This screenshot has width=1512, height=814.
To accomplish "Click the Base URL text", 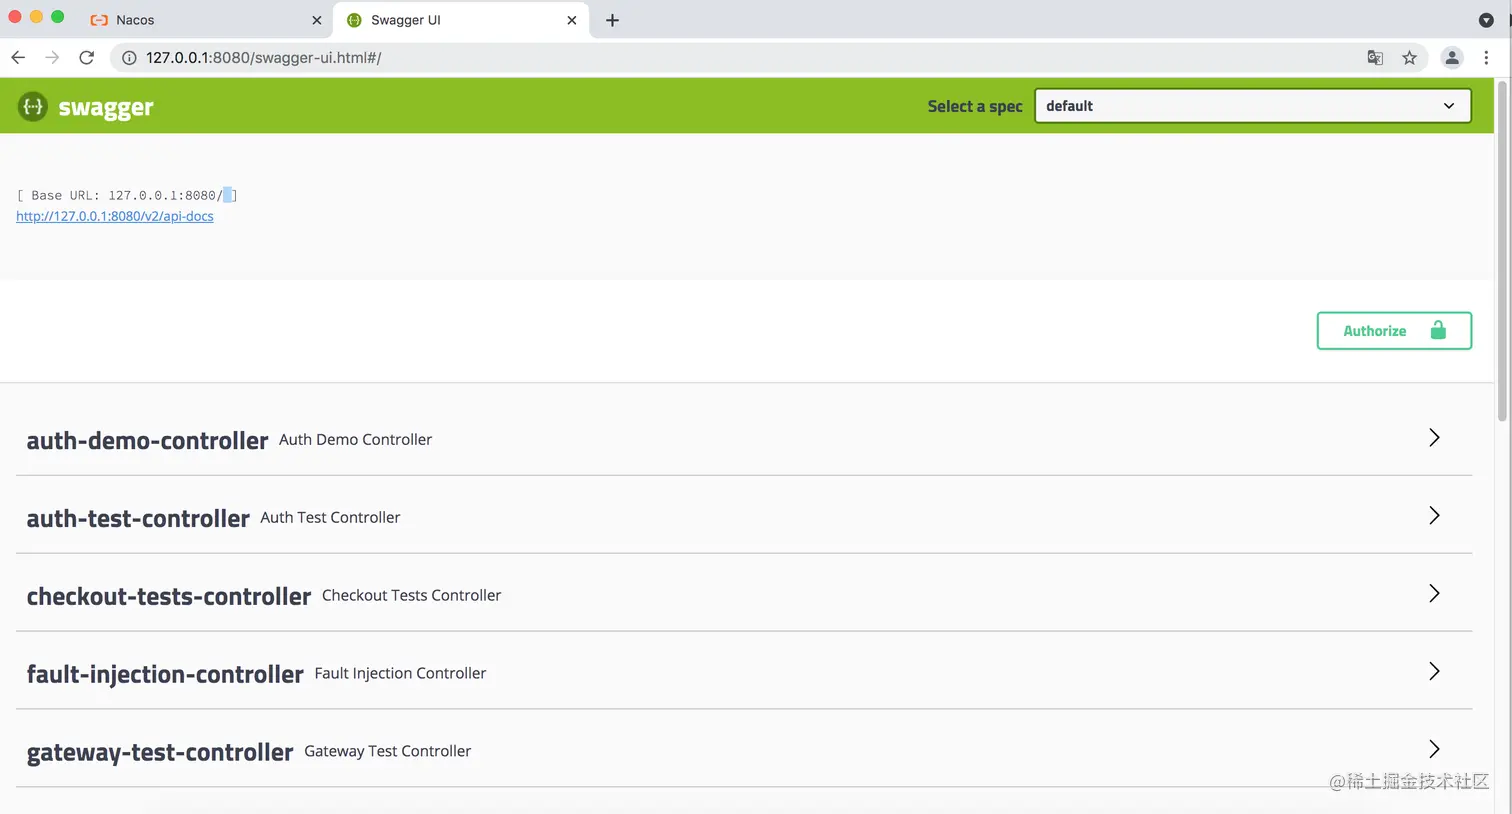I will pos(127,195).
